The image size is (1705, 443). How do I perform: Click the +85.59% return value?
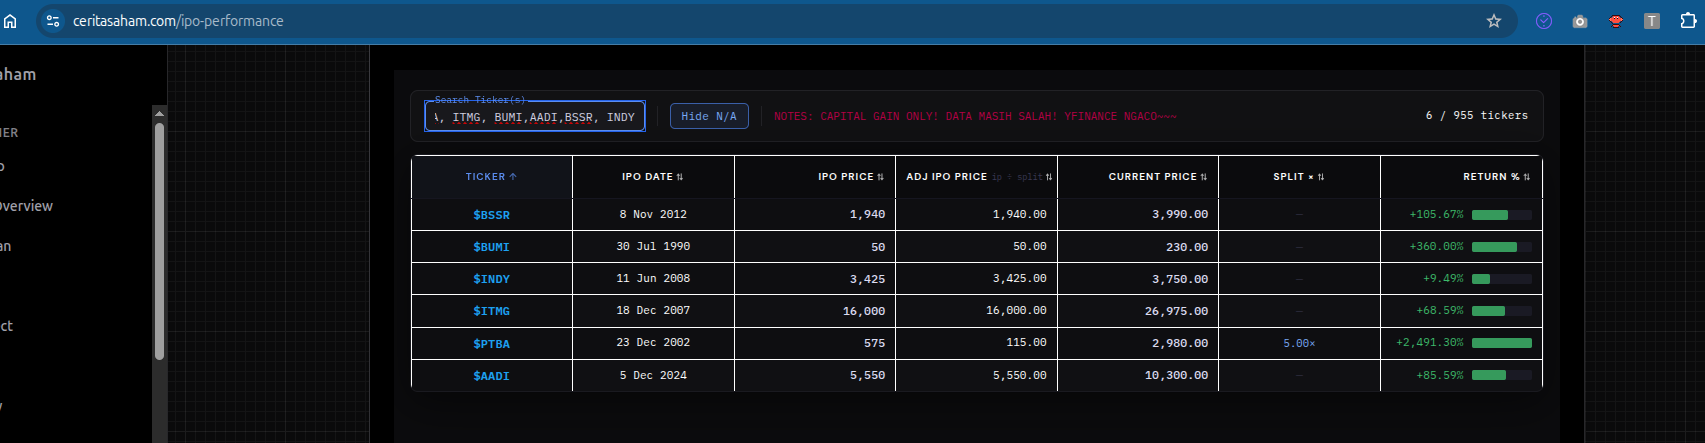pos(1439,375)
